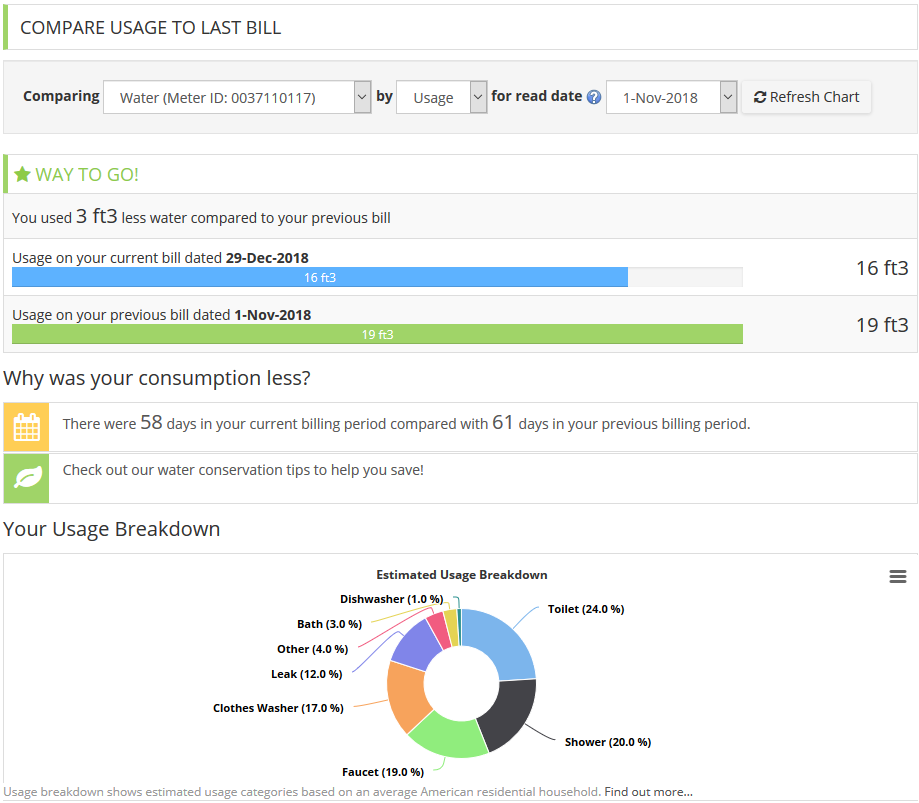Image resolution: width=919 pixels, height=803 pixels.
Task: Click the blue current bill usage bar
Action: coord(320,277)
